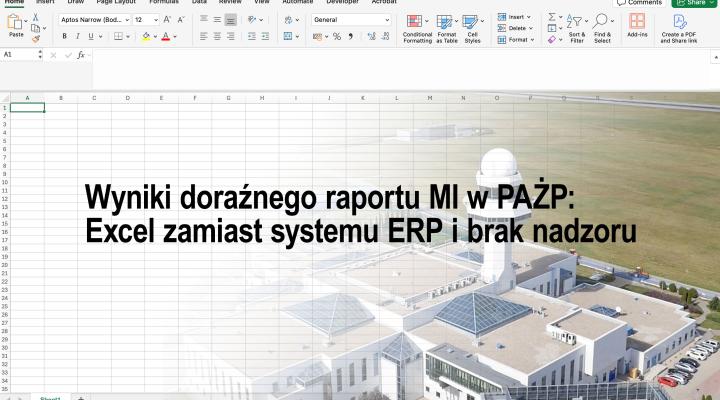720x400 pixels.
Task: Apply the Borders icon to cells
Action: [118, 36]
